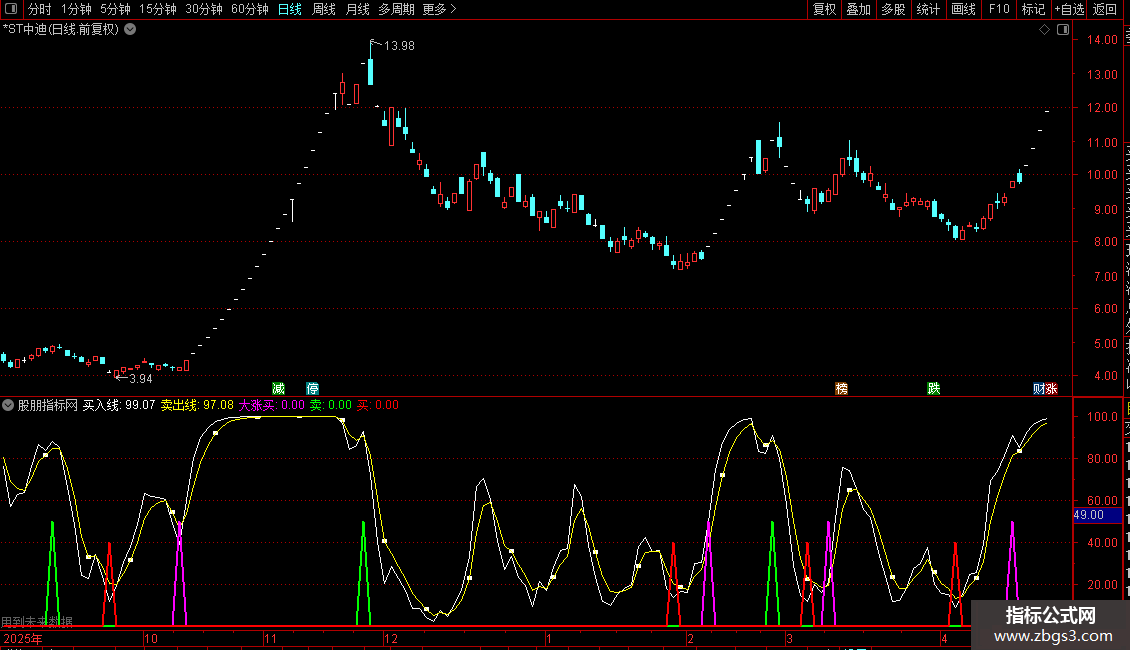This screenshot has width=1130, height=650.
Task: Click the 卖出线: 97.08 value
Action: pos(197,405)
